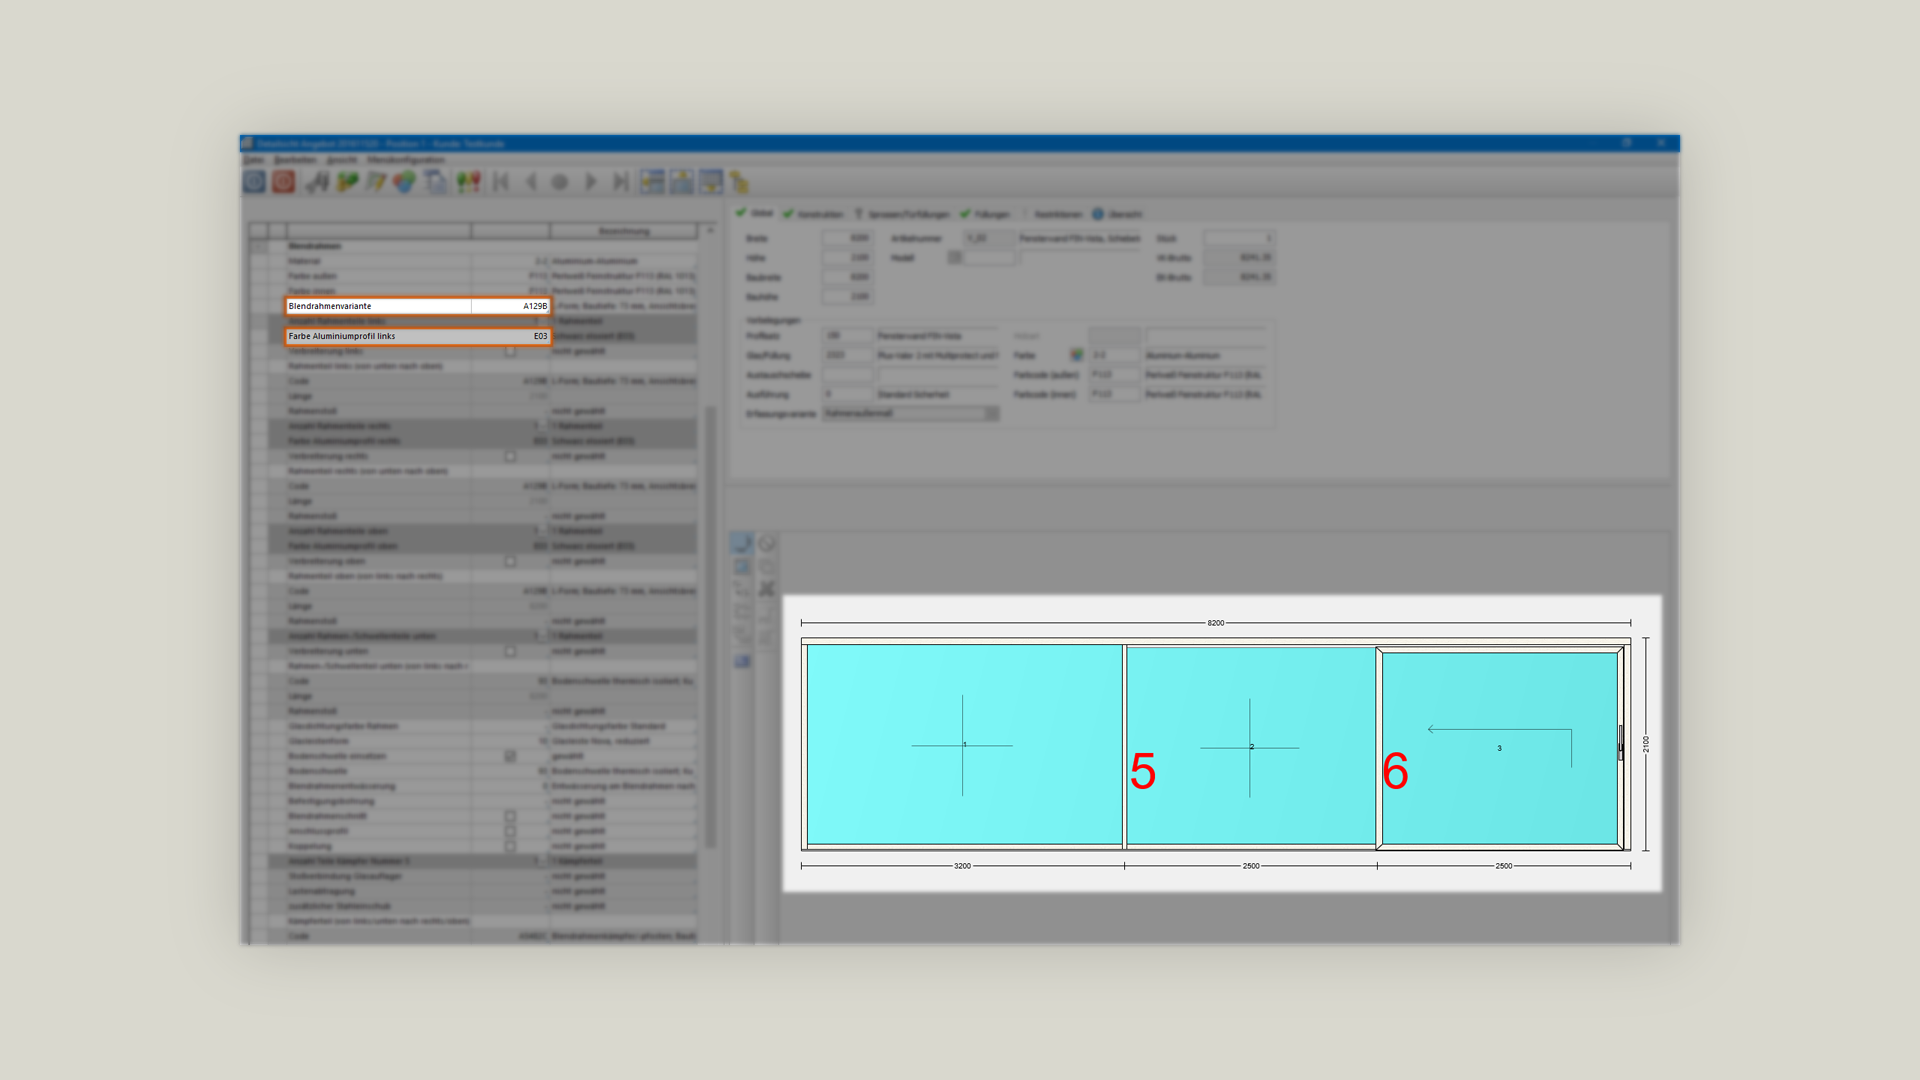Open the Bearbeiten menu
Screen dimensions: 1920x1080
pos(295,160)
